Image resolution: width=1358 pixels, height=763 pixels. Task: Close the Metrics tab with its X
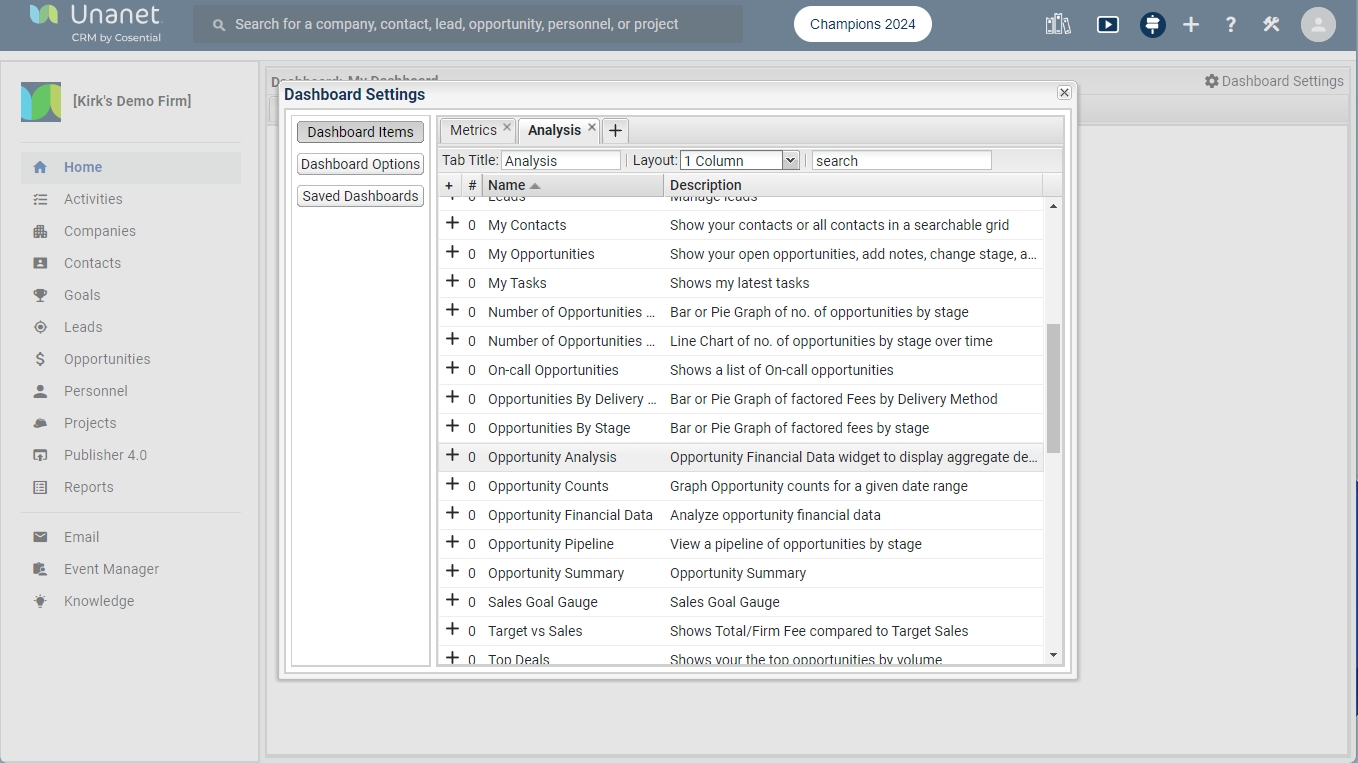[507, 128]
